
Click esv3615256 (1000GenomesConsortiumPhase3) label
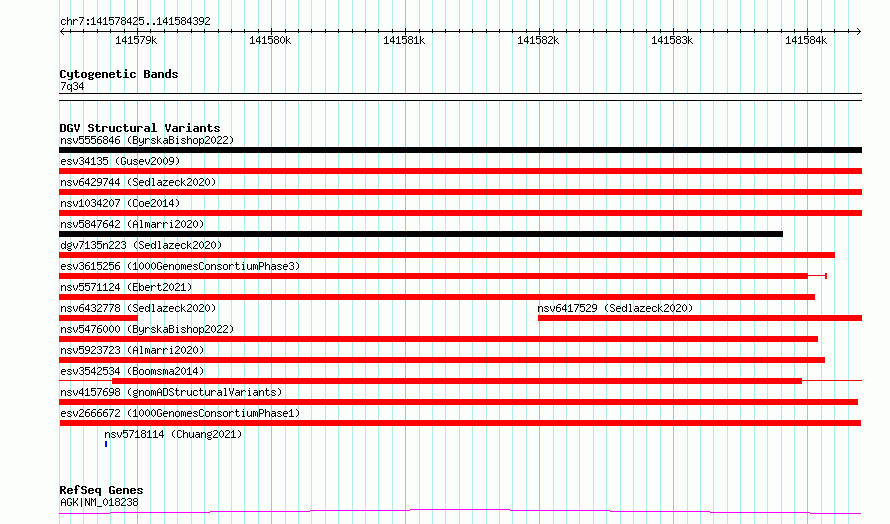coord(180,266)
